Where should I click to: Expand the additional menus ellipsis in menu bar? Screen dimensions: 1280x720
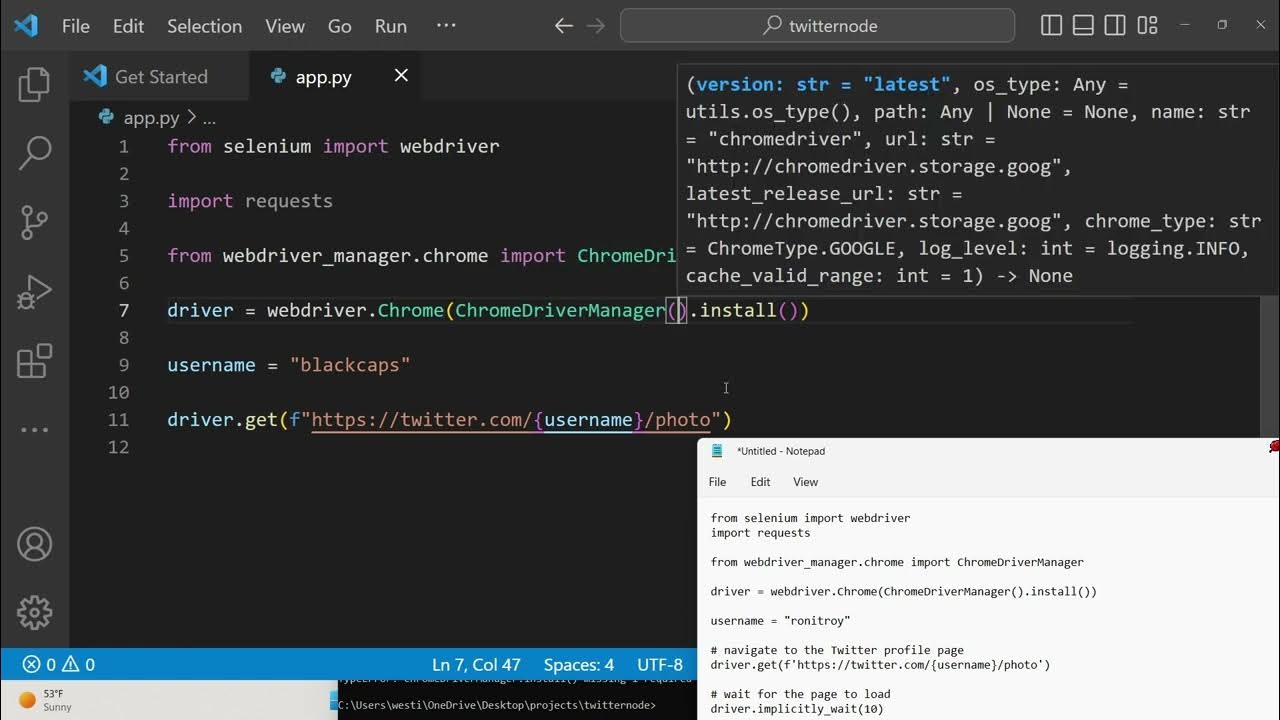446,26
